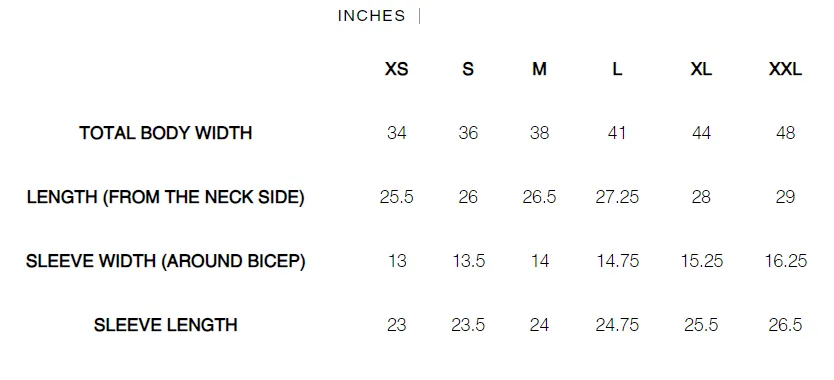The width and height of the screenshot is (834, 380).
Task: Select the LENGTH (FROM THE NECK SIDE) label
Action: pyautogui.click(x=165, y=197)
